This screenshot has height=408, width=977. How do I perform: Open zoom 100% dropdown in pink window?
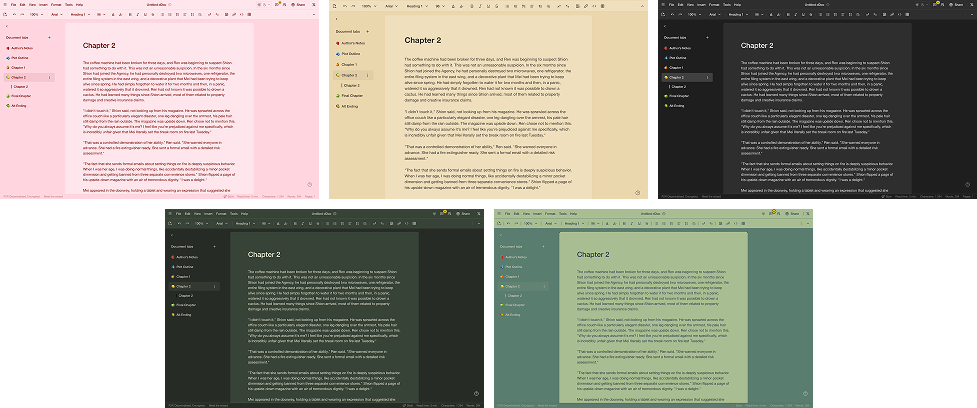click(36, 14)
